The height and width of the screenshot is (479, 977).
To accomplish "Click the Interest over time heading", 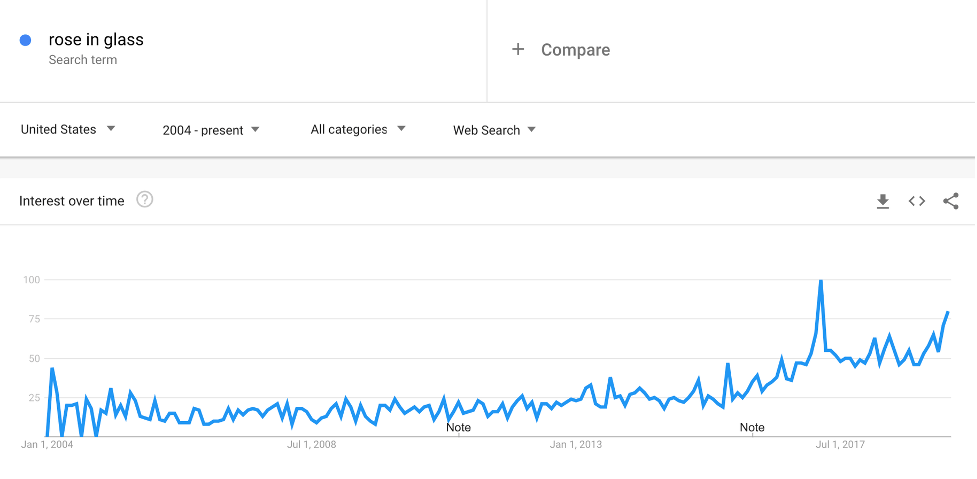I will 72,201.
